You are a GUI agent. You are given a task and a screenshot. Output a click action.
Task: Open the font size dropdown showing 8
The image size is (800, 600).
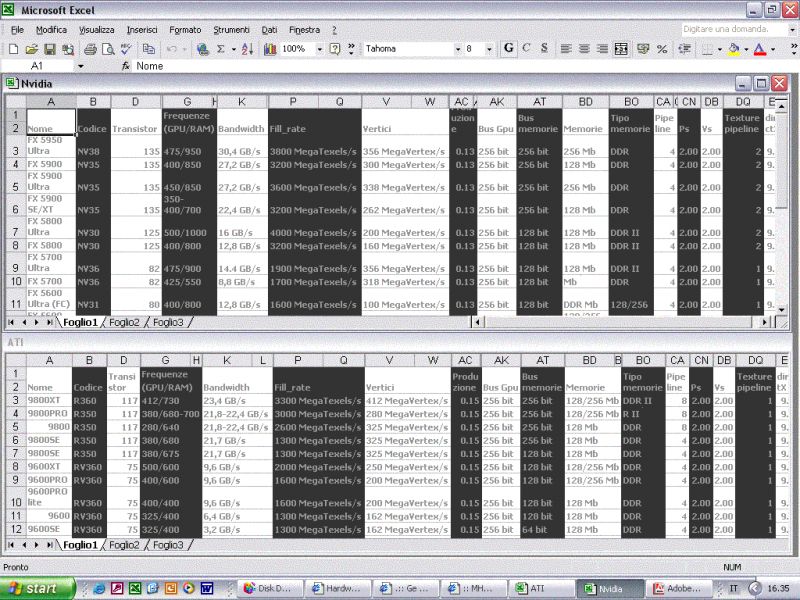click(x=489, y=48)
